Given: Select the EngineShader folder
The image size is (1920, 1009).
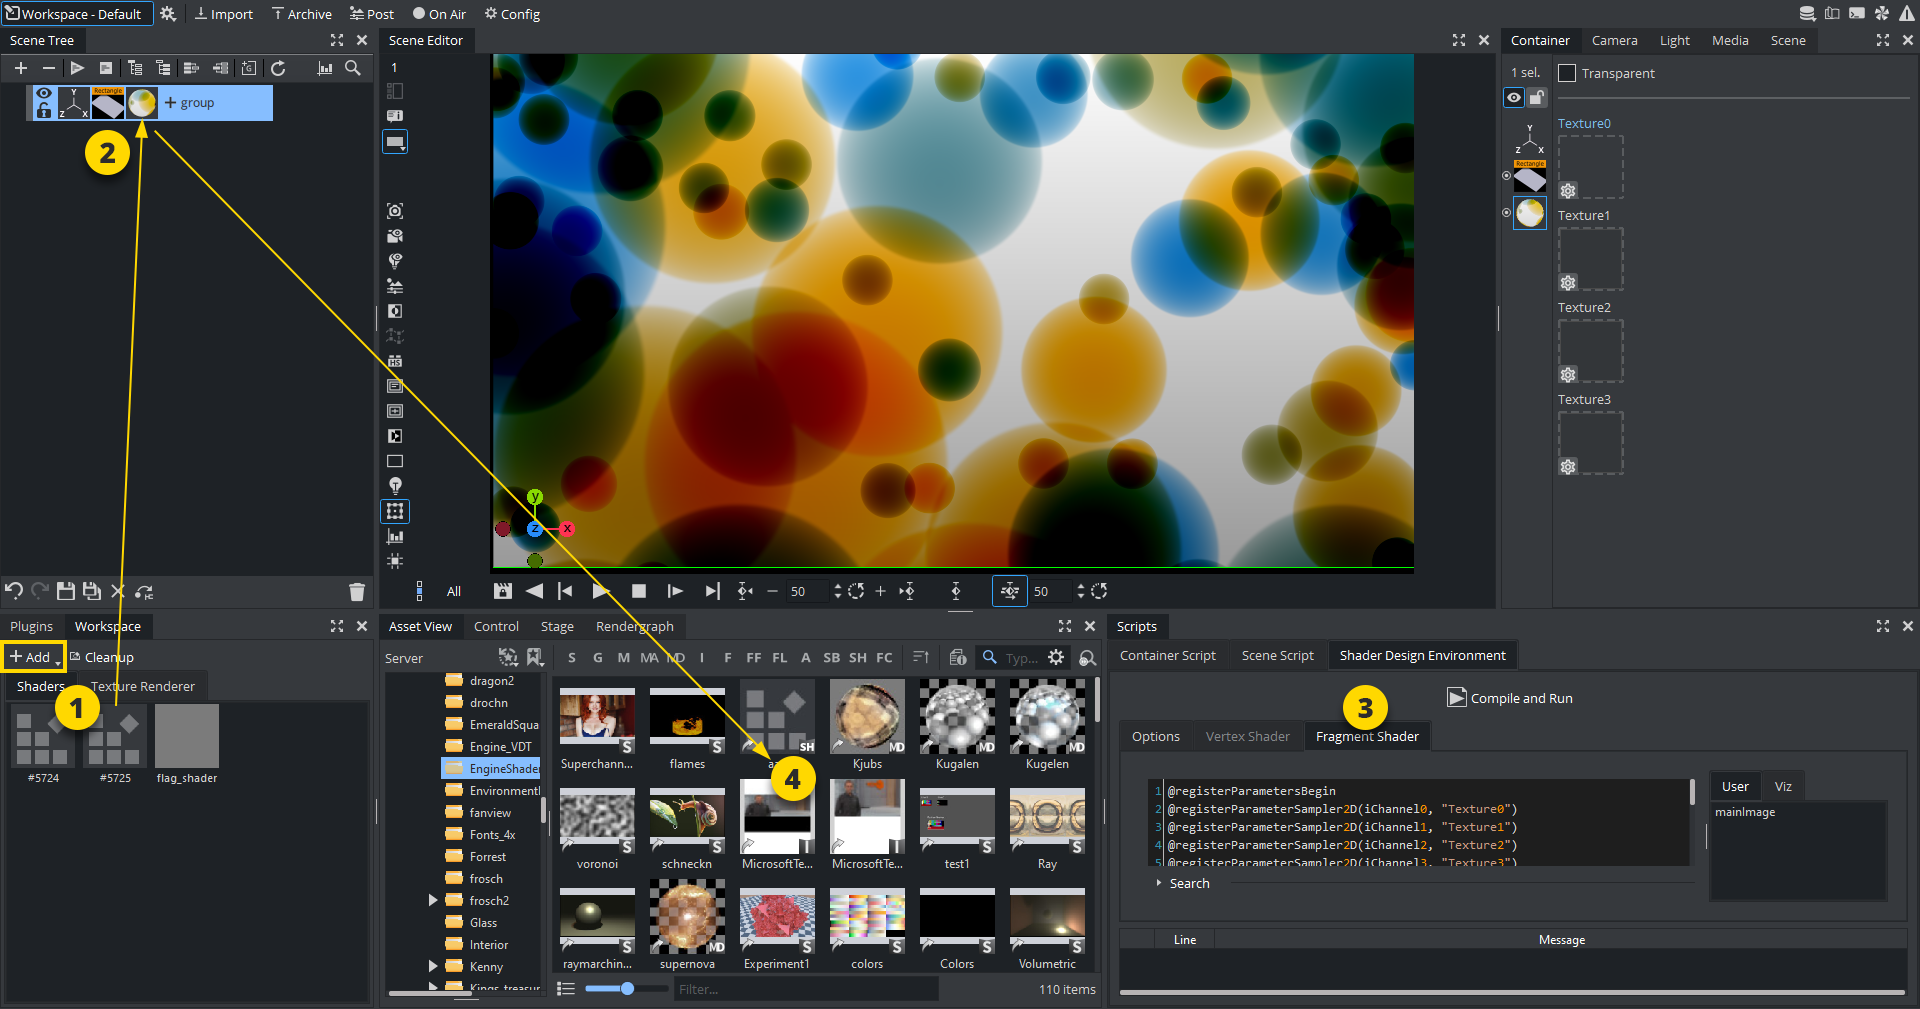Looking at the screenshot, I should [491, 768].
